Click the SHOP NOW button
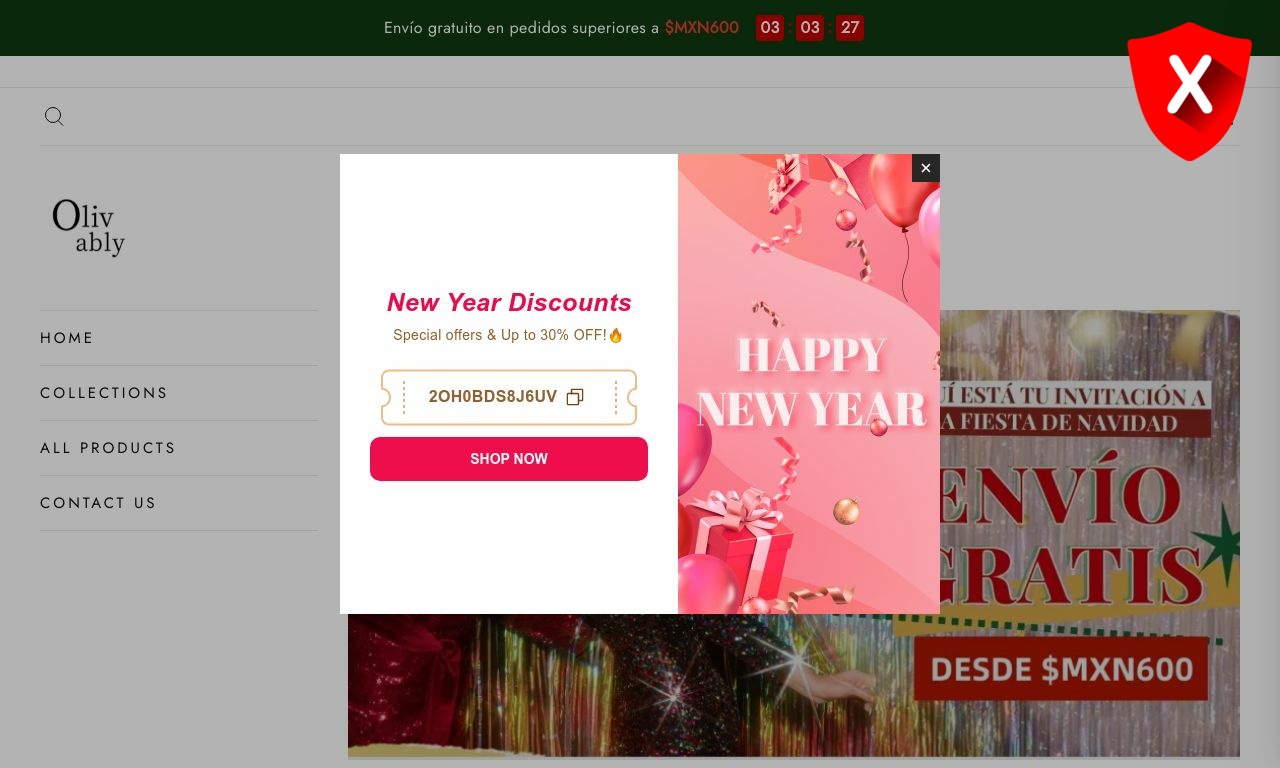This screenshot has height=768, width=1280. pos(509,459)
